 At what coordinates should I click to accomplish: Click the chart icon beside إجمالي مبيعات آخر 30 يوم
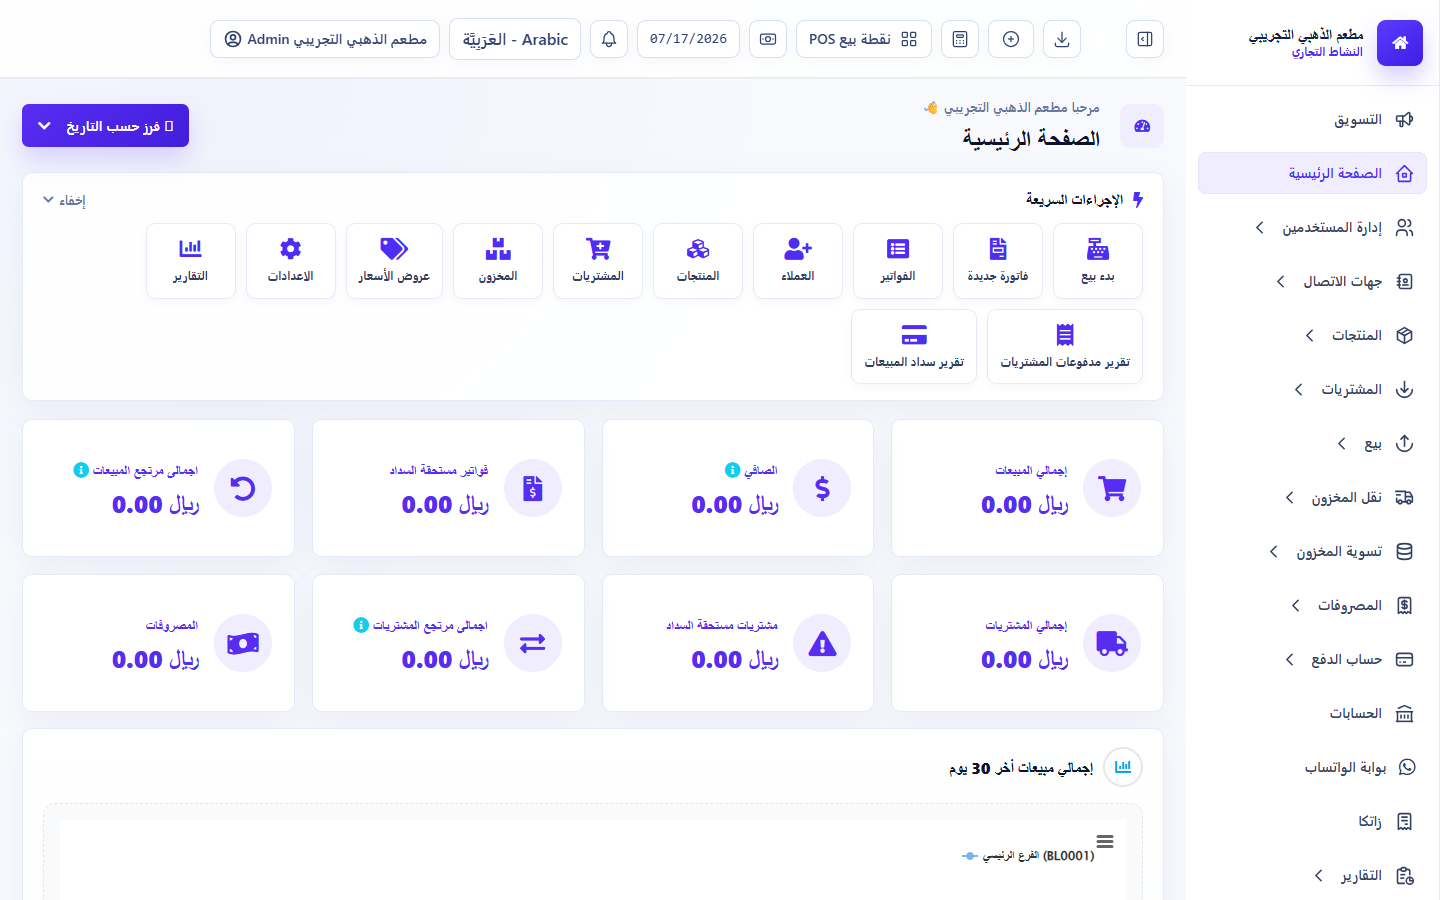1123,767
